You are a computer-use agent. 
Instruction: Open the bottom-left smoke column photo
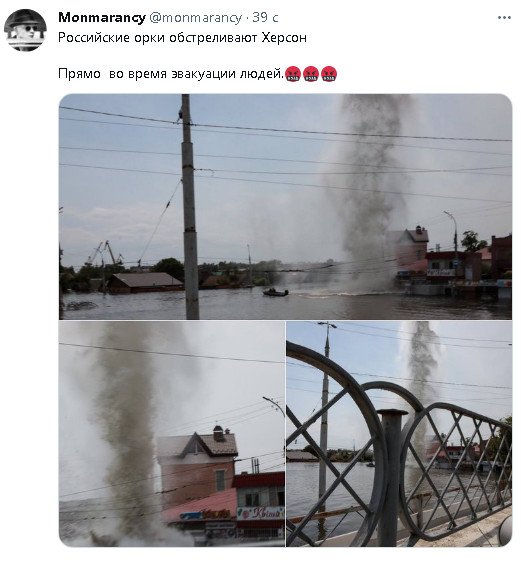pyautogui.click(x=172, y=434)
